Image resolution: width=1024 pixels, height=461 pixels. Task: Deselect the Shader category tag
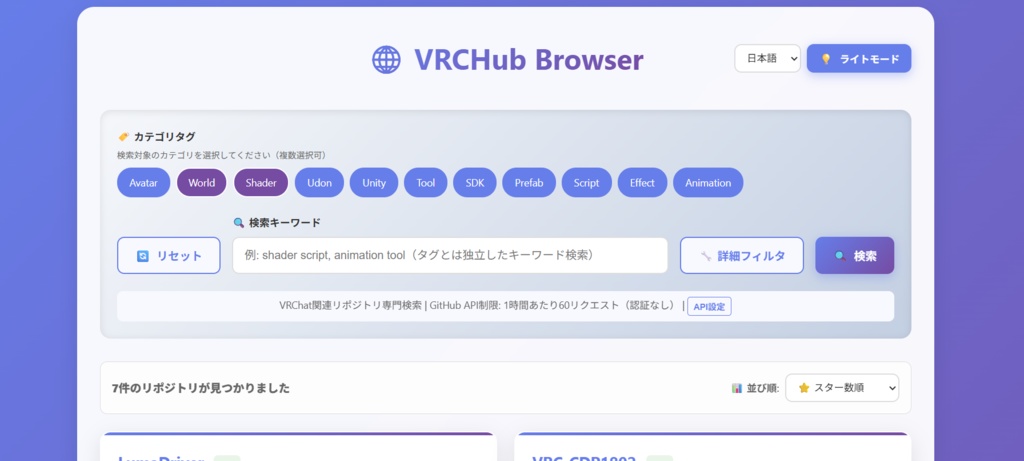click(261, 183)
